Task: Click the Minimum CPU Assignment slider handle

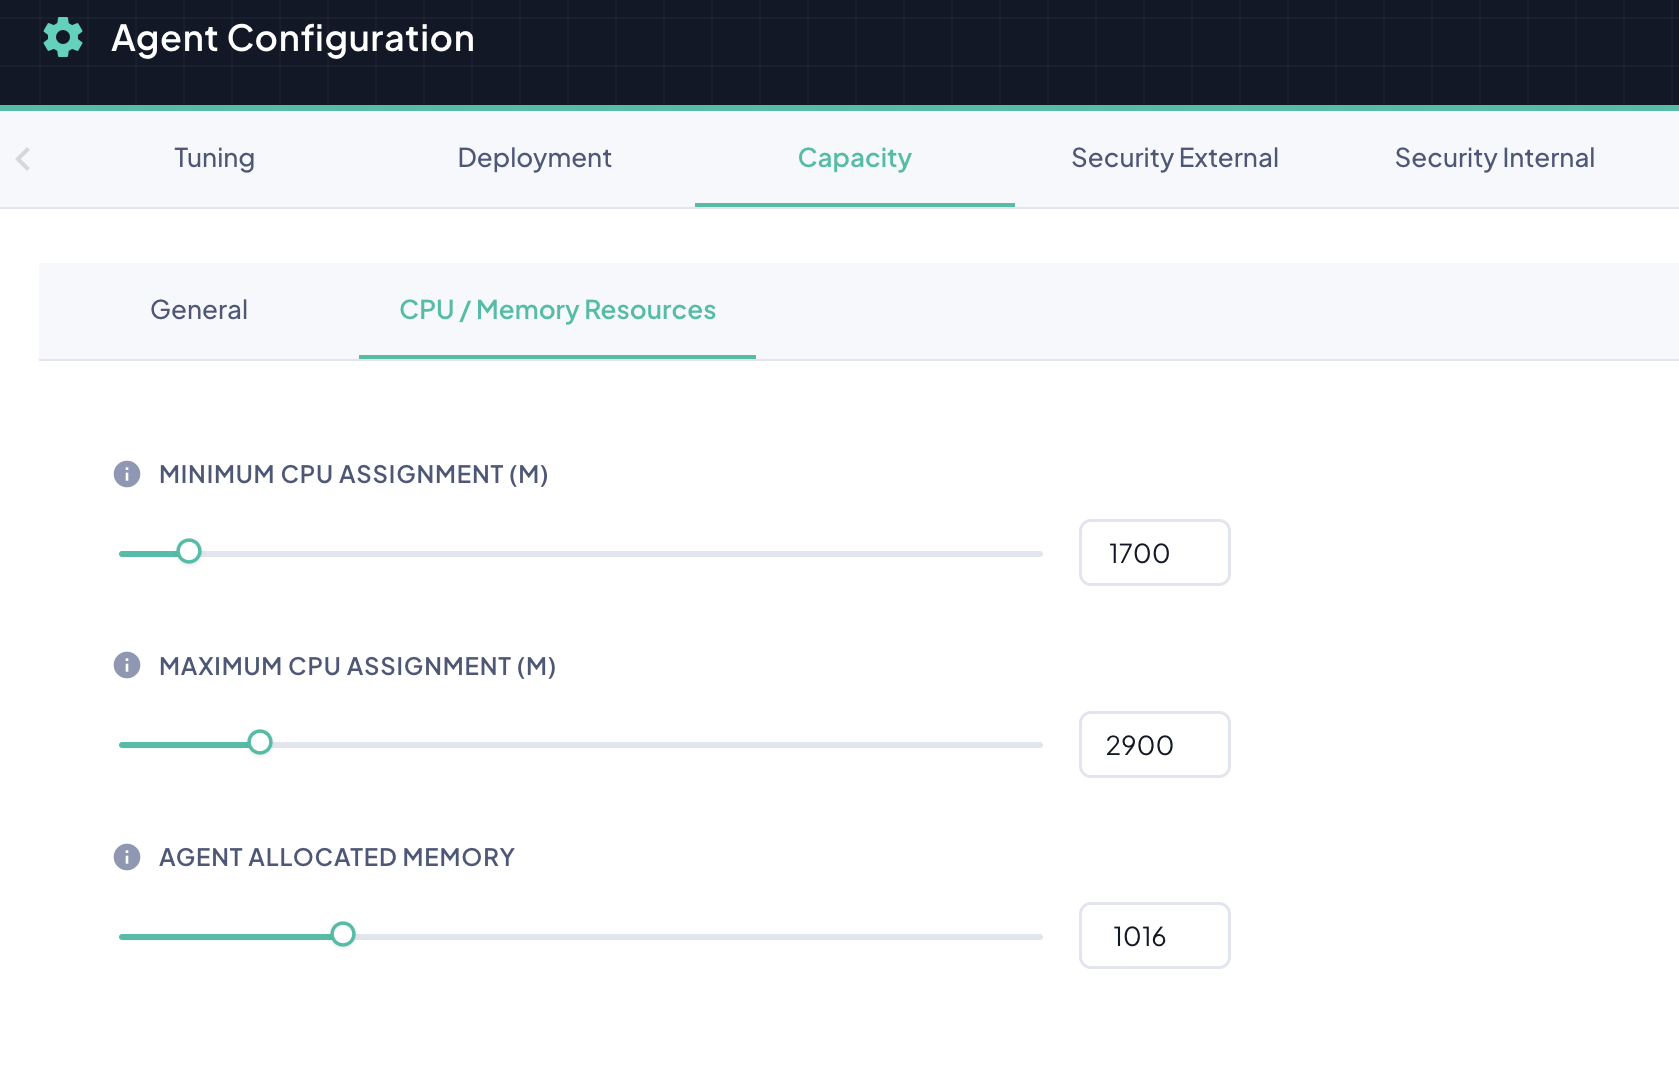Action: click(x=189, y=552)
